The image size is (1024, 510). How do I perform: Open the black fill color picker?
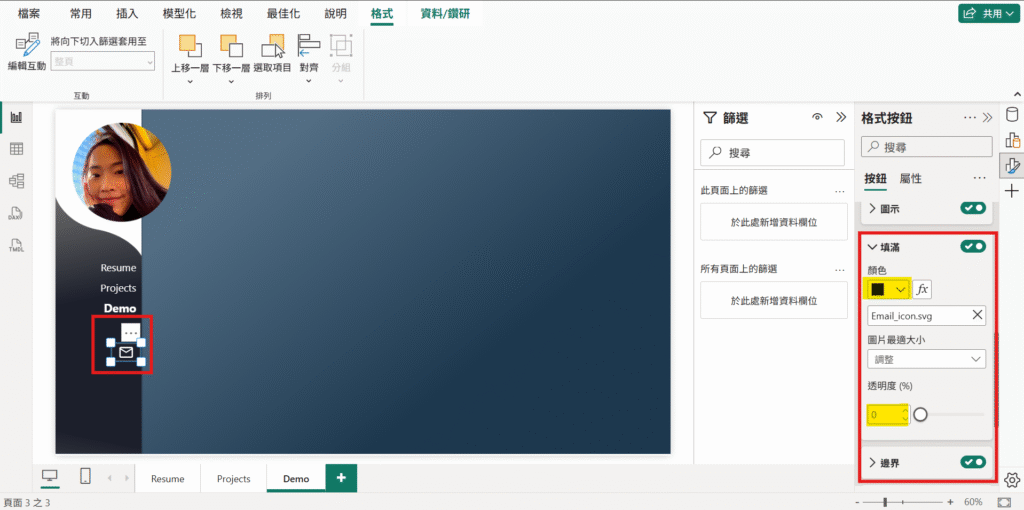click(x=888, y=289)
